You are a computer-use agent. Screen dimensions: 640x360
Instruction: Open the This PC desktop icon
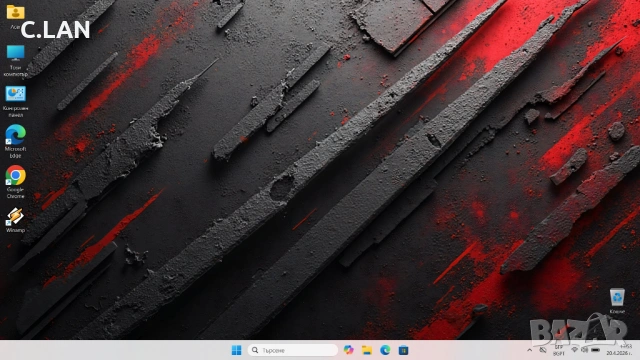pyautogui.click(x=15, y=60)
